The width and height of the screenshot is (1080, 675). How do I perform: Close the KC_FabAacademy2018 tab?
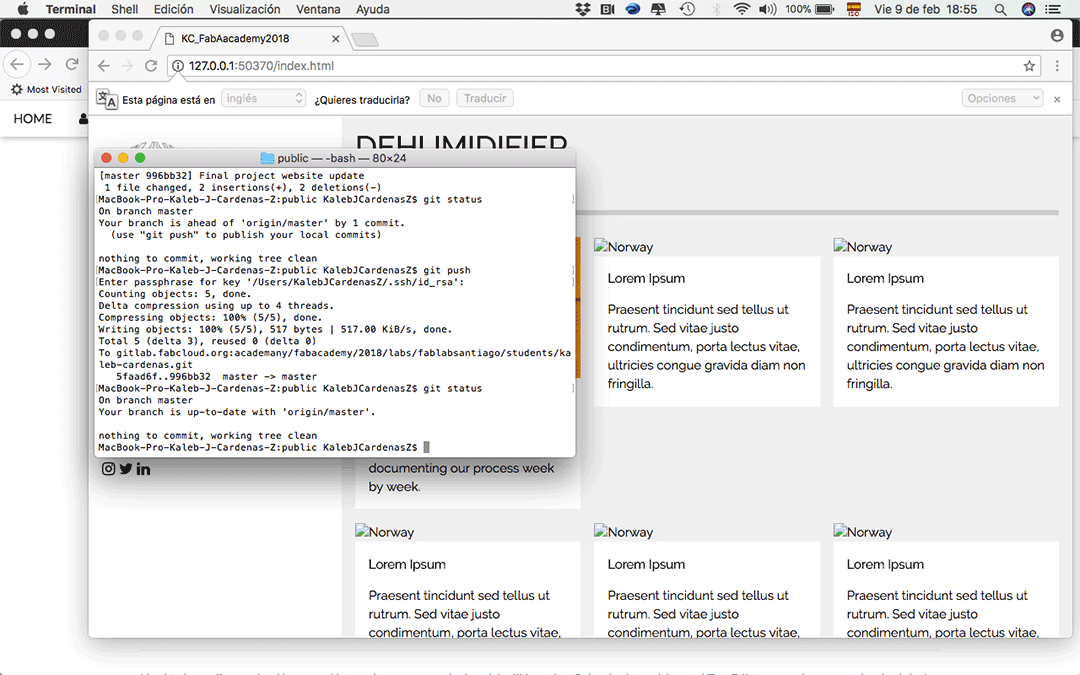335,39
